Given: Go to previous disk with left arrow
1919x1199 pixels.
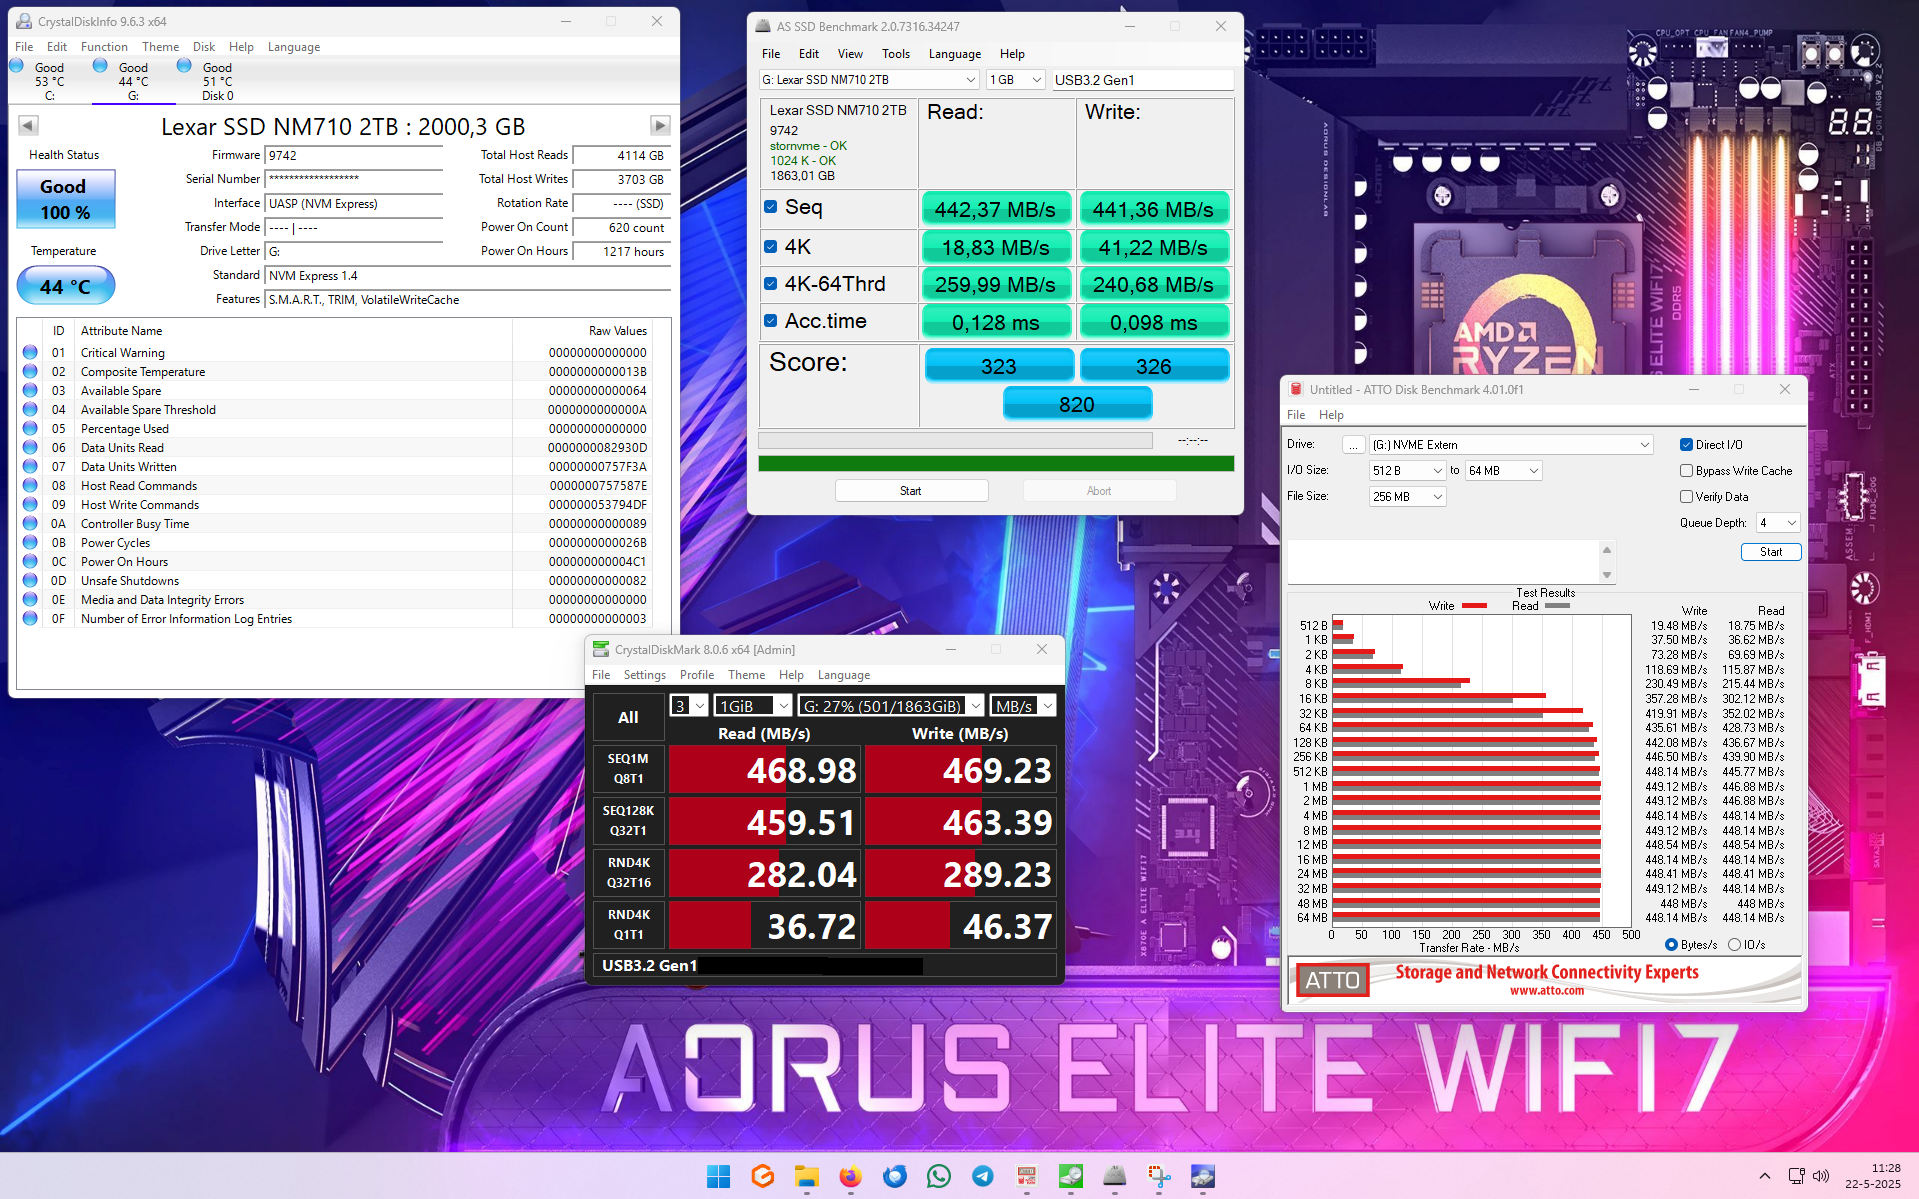Looking at the screenshot, I should tap(28, 125).
